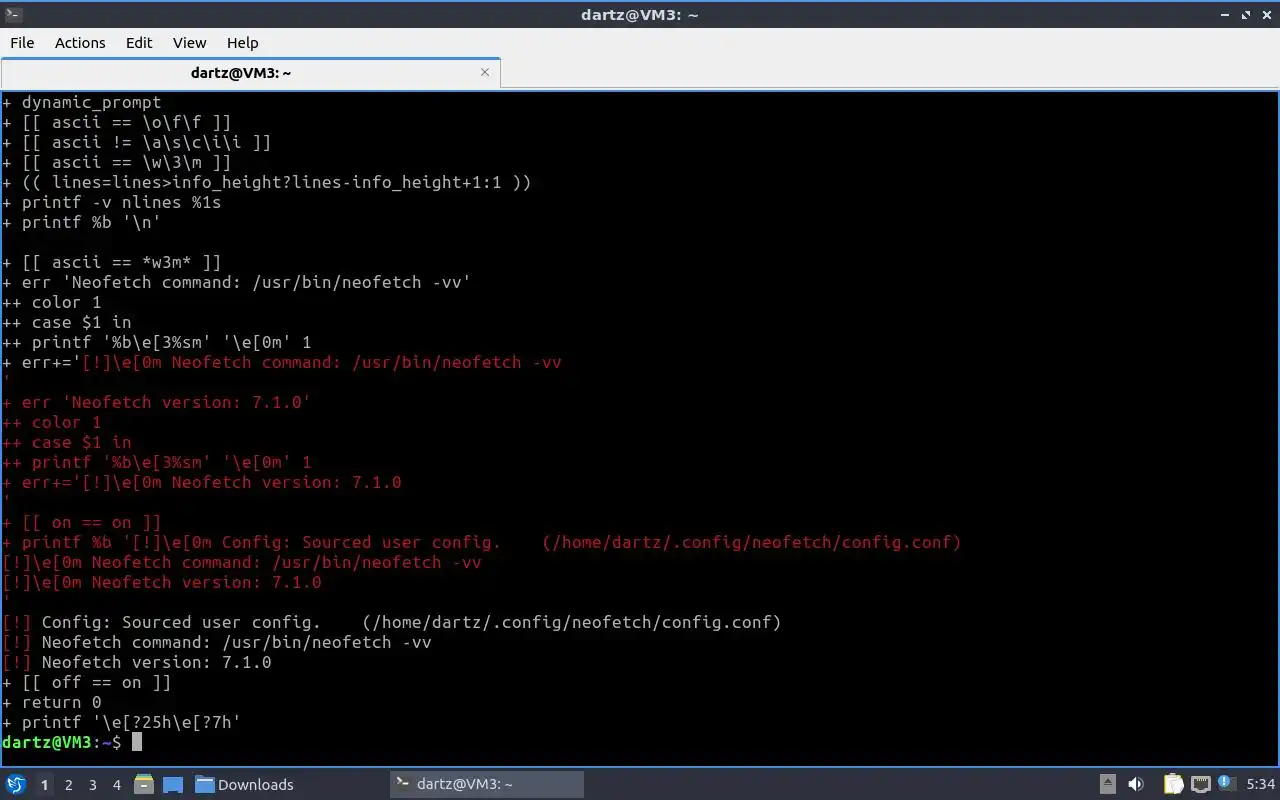Switch to virtual desktop 2
1280x800 pixels.
(x=68, y=785)
